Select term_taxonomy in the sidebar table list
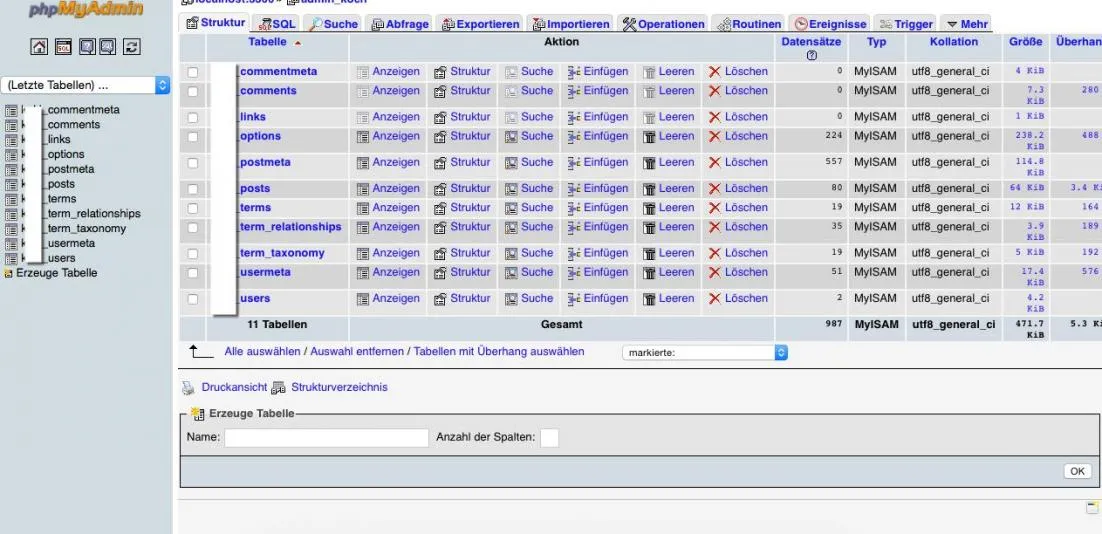The image size is (1102, 534). click(87, 228)
